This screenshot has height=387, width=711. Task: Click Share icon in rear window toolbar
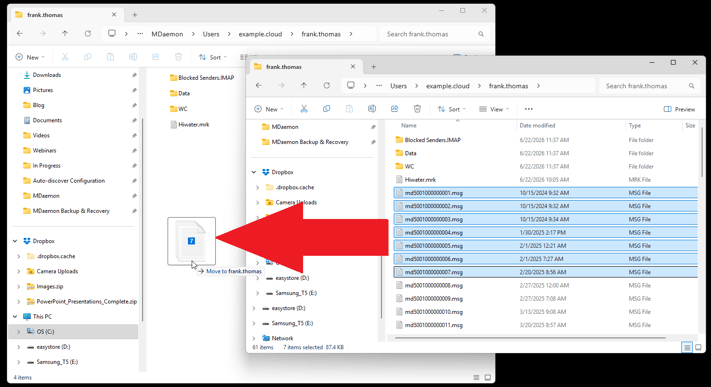click(x=156, y=57)
